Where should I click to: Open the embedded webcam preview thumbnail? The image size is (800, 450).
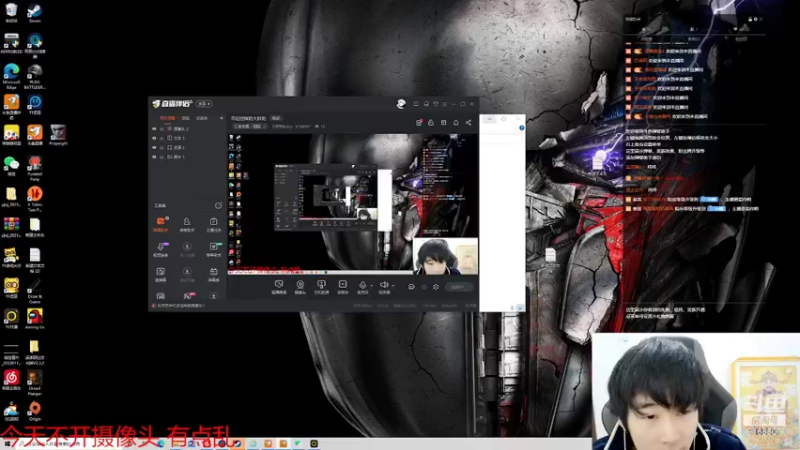point(445,256)
